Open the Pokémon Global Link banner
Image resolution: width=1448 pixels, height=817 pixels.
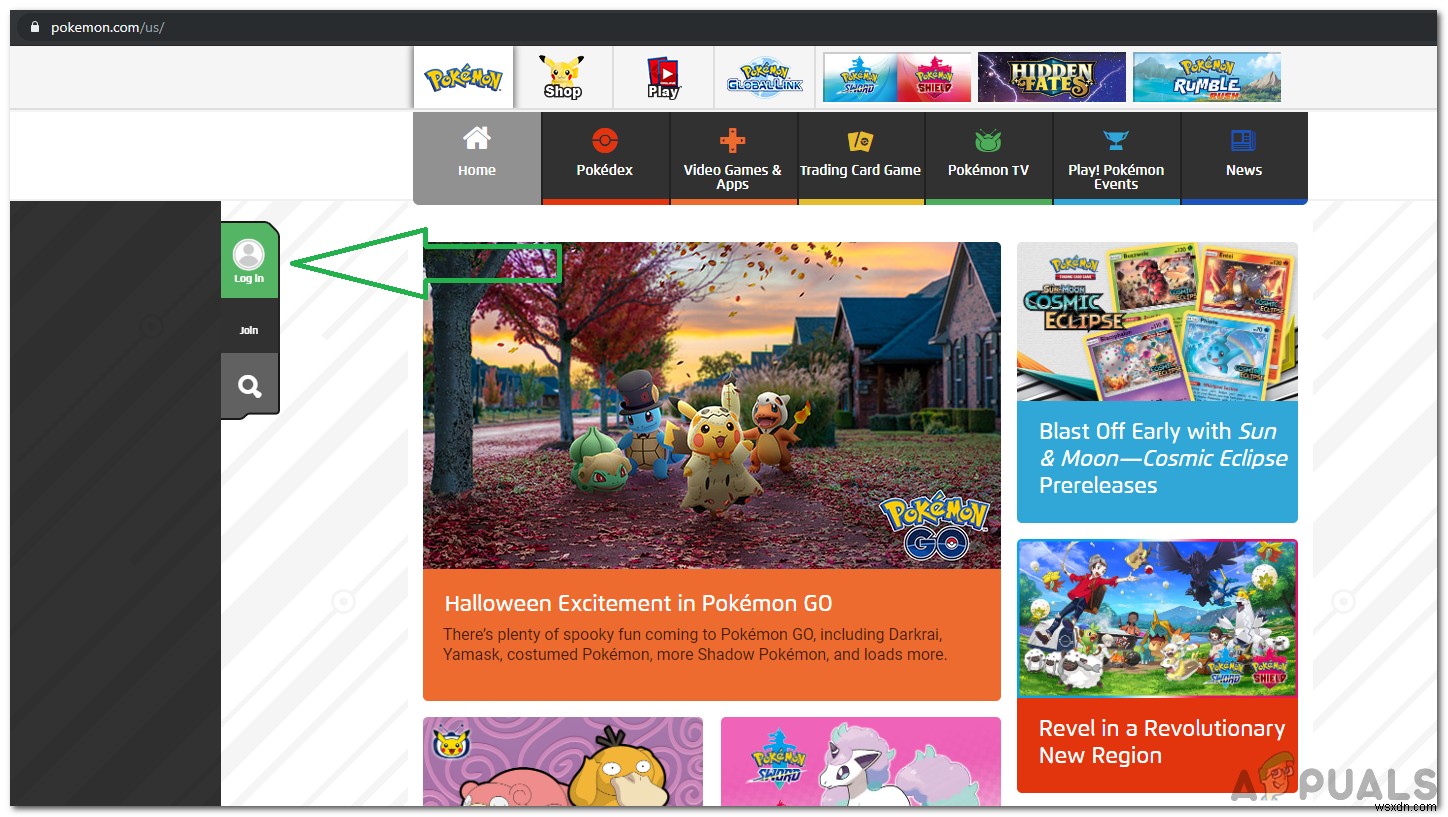[x=764, y=76]
